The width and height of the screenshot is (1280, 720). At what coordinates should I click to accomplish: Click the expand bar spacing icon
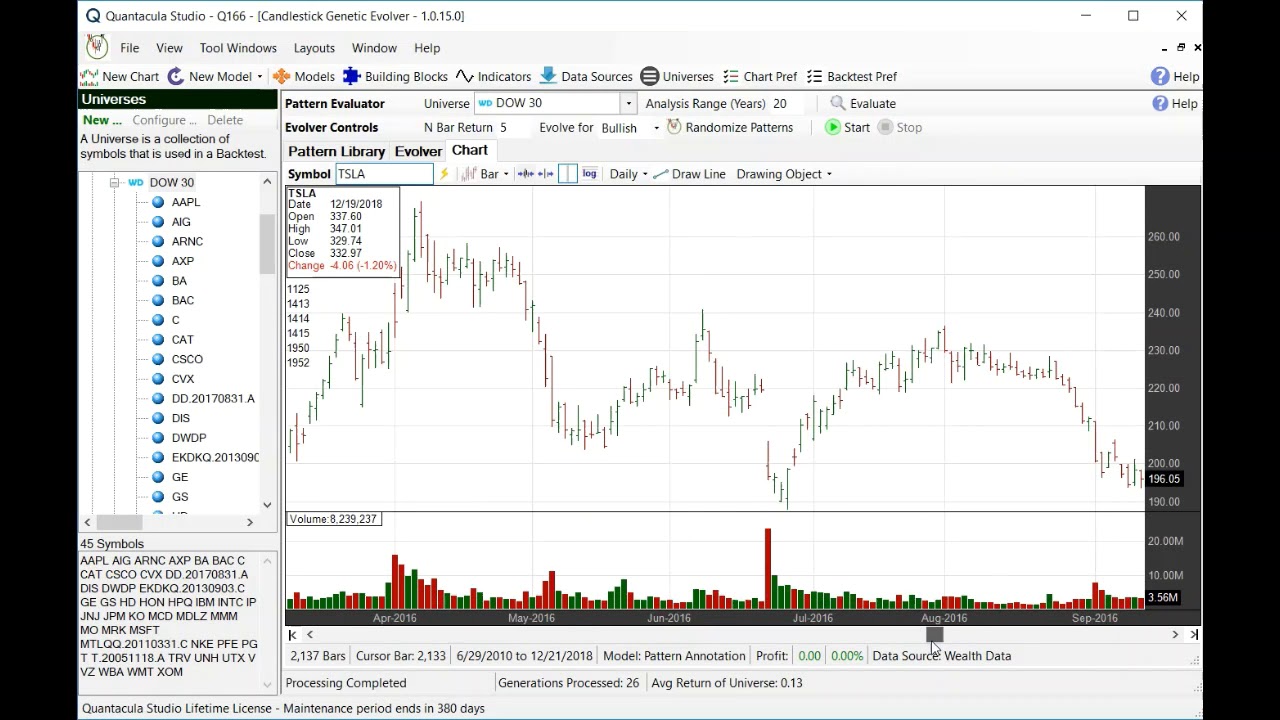[545, 174]
